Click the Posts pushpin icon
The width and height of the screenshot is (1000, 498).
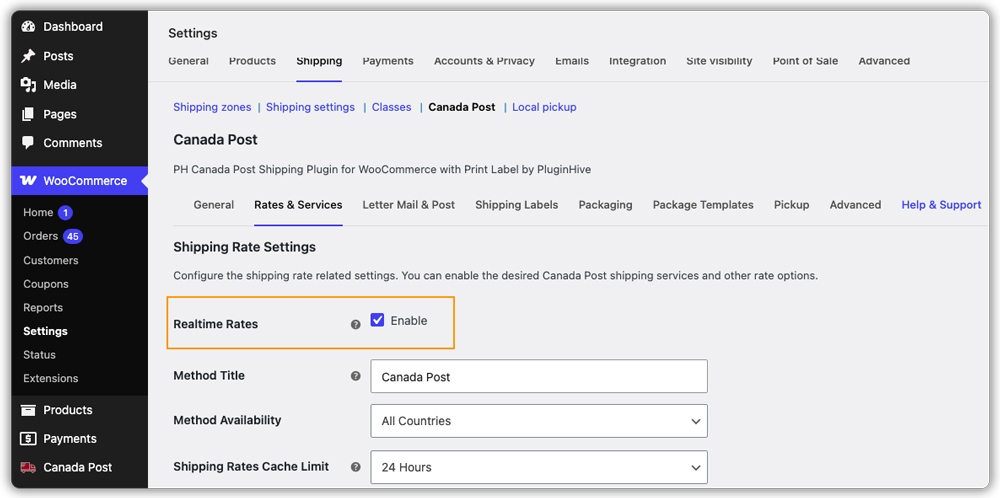28,56
